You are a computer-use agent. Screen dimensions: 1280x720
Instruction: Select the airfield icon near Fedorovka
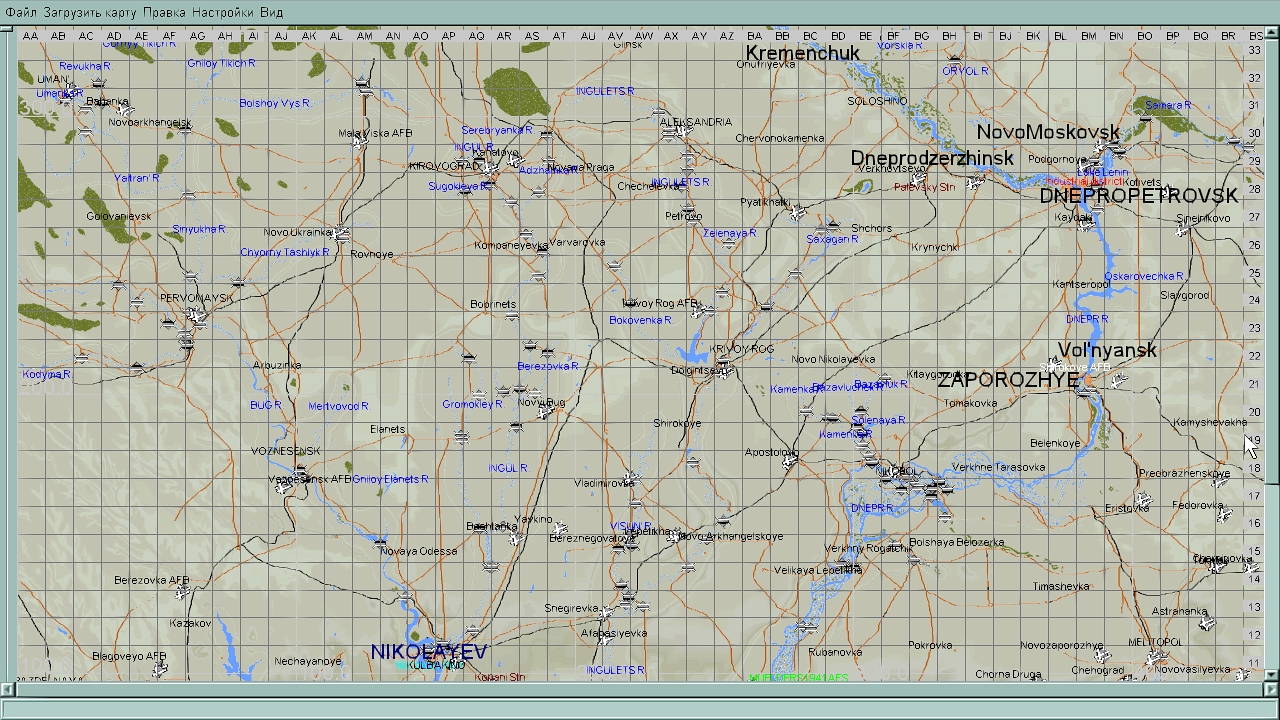point(1225,516)
